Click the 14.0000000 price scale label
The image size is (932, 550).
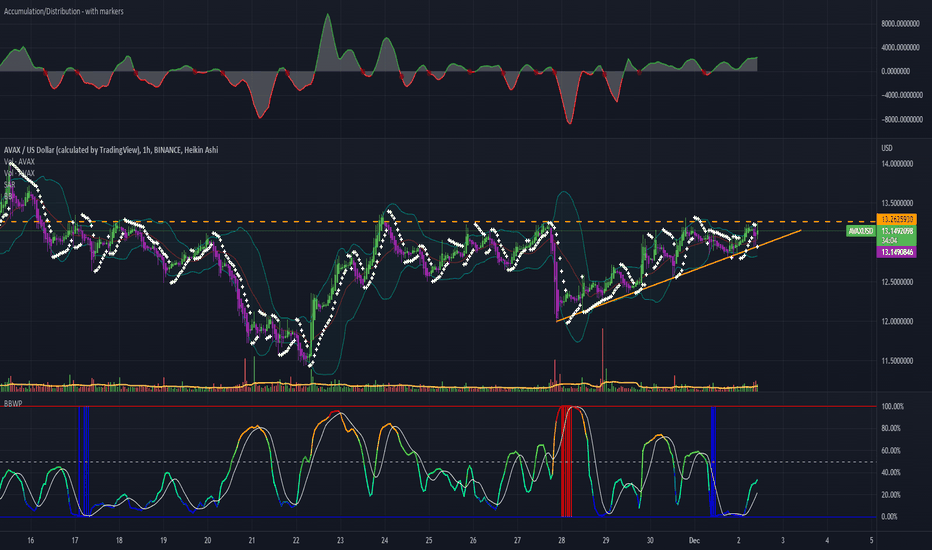(x=898, y=164)
